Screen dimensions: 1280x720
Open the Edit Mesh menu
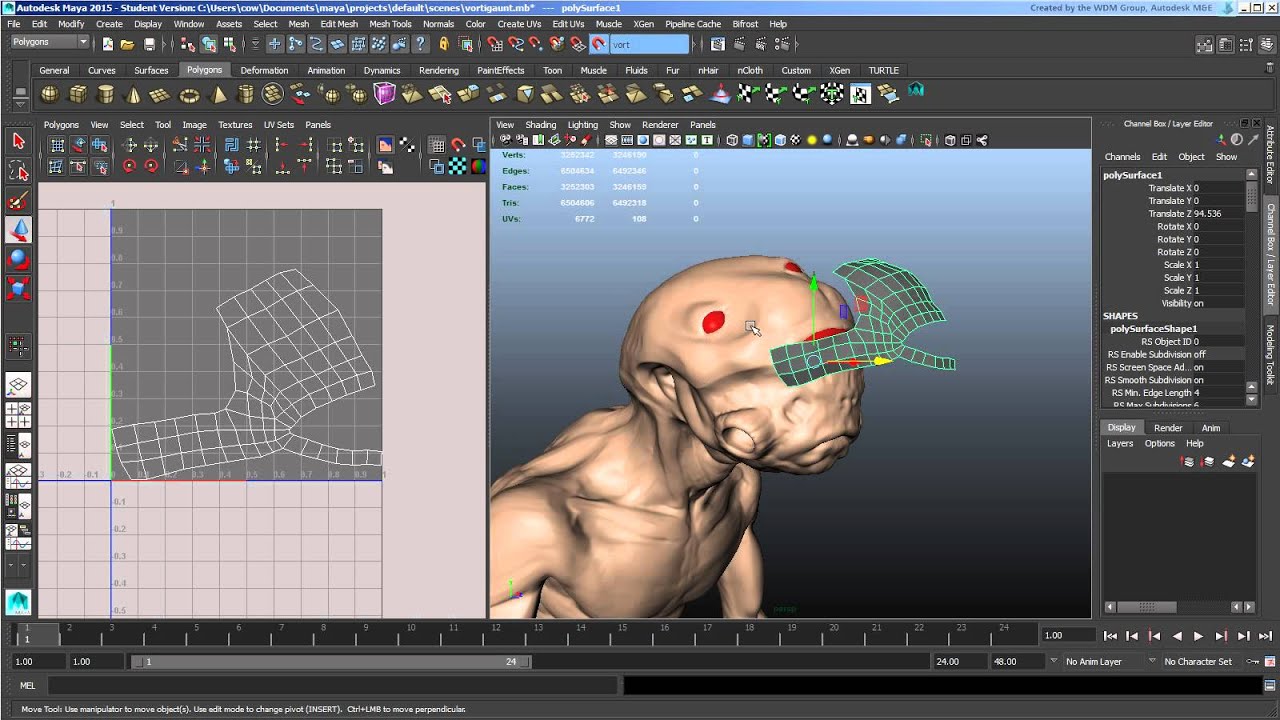click(339, 24)
